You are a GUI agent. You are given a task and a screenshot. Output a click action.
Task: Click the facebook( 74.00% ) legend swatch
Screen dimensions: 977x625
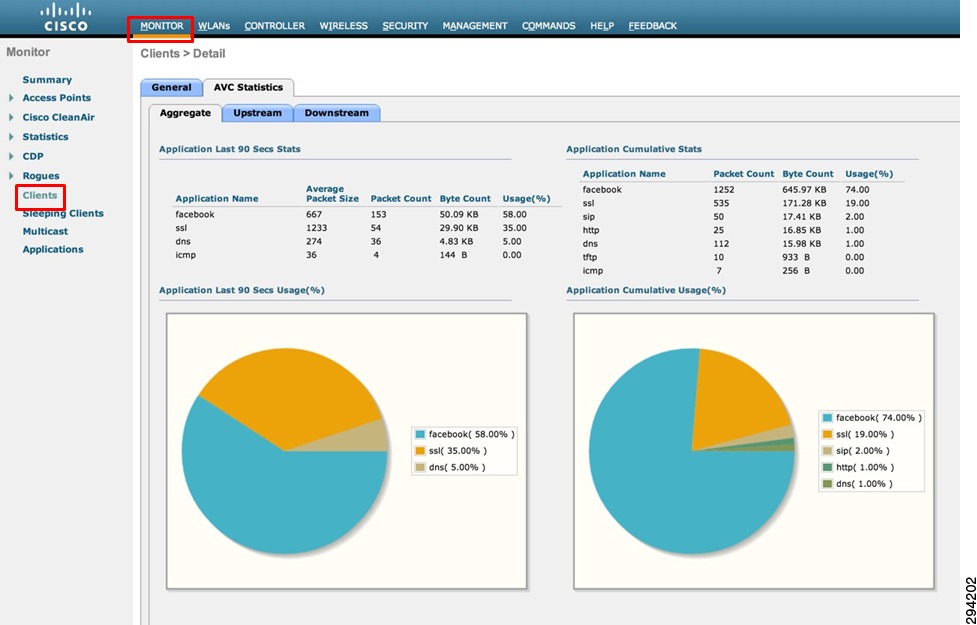(x=827, y=418)
